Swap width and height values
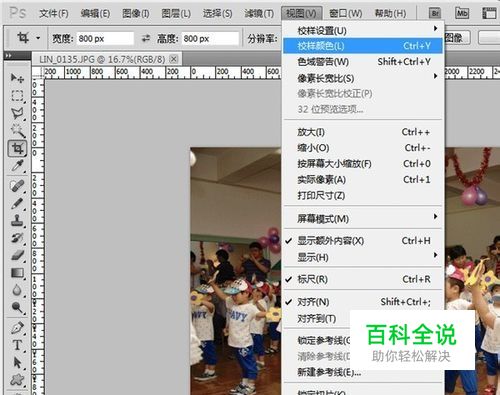This screenshot has width=500, height=395. pyautogui.click(x=146, y=38)
